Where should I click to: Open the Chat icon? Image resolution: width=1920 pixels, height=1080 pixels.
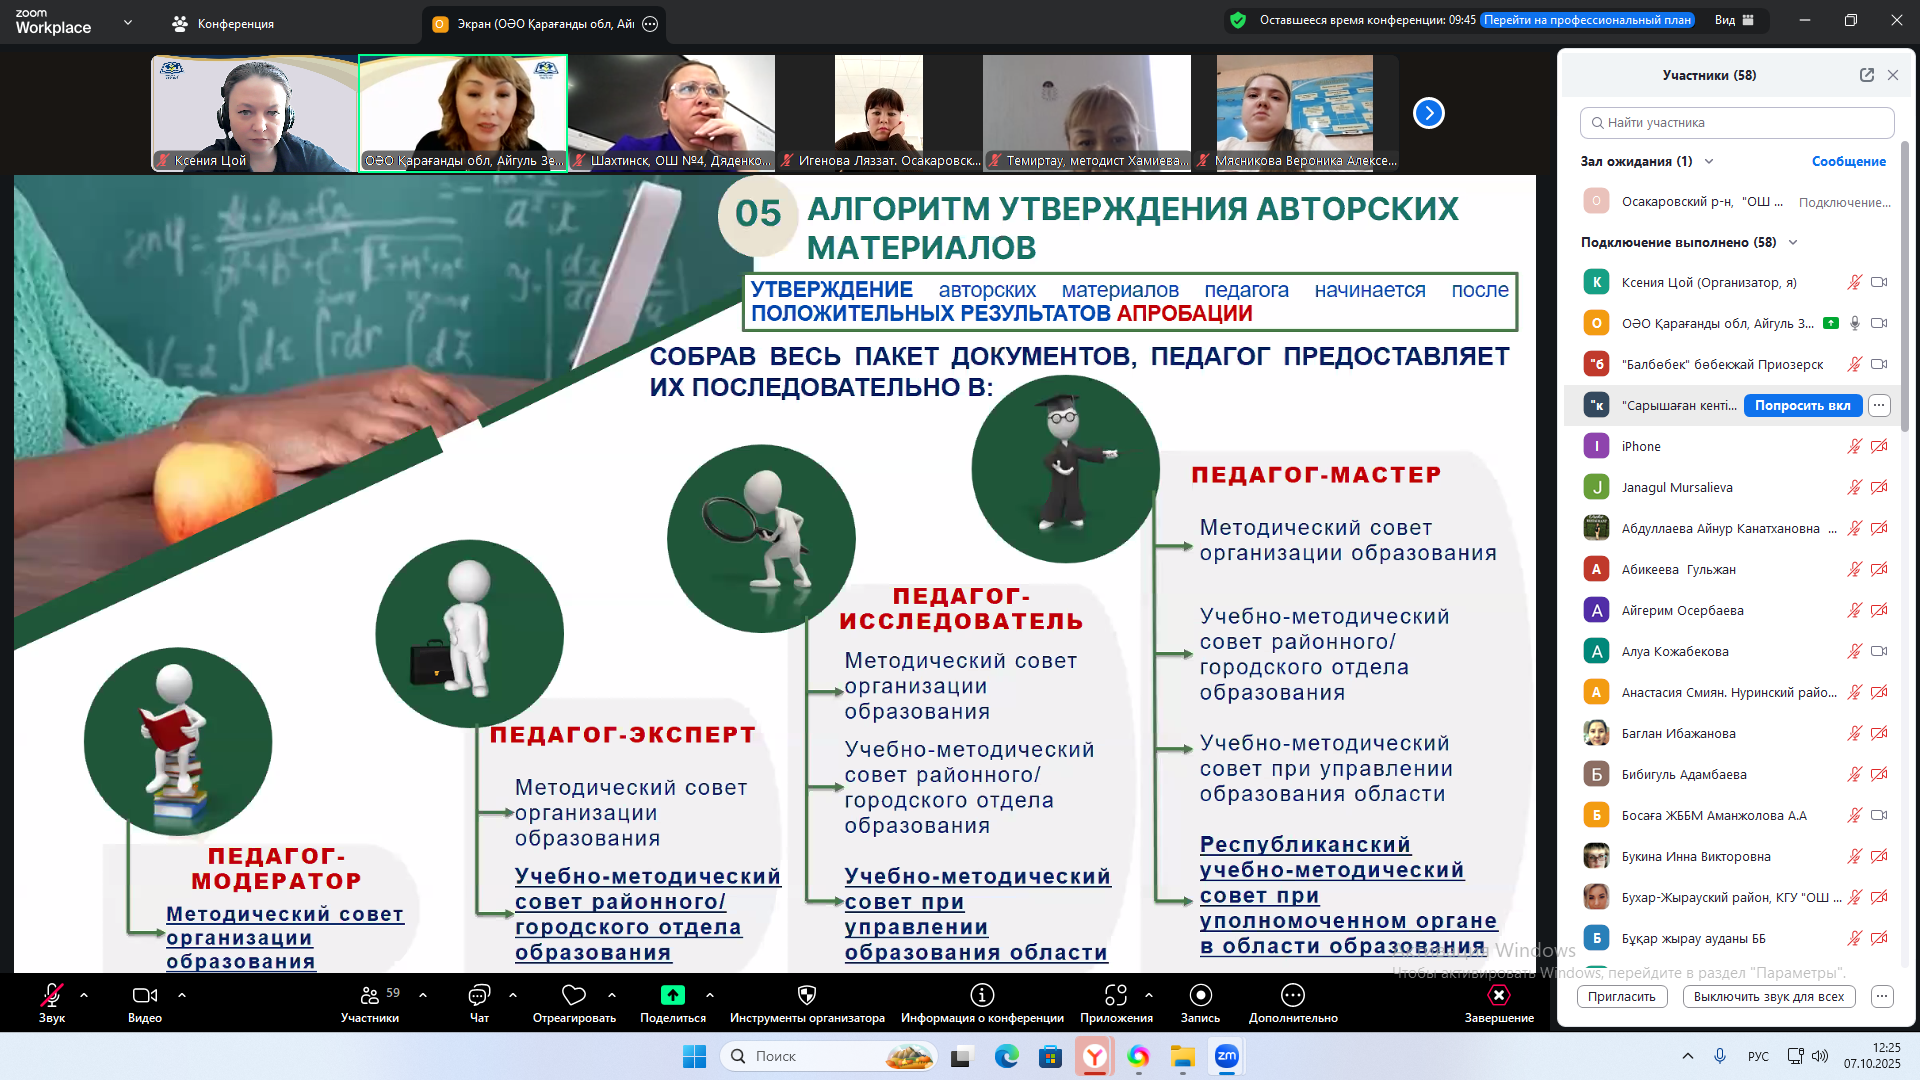pos(479,995)
